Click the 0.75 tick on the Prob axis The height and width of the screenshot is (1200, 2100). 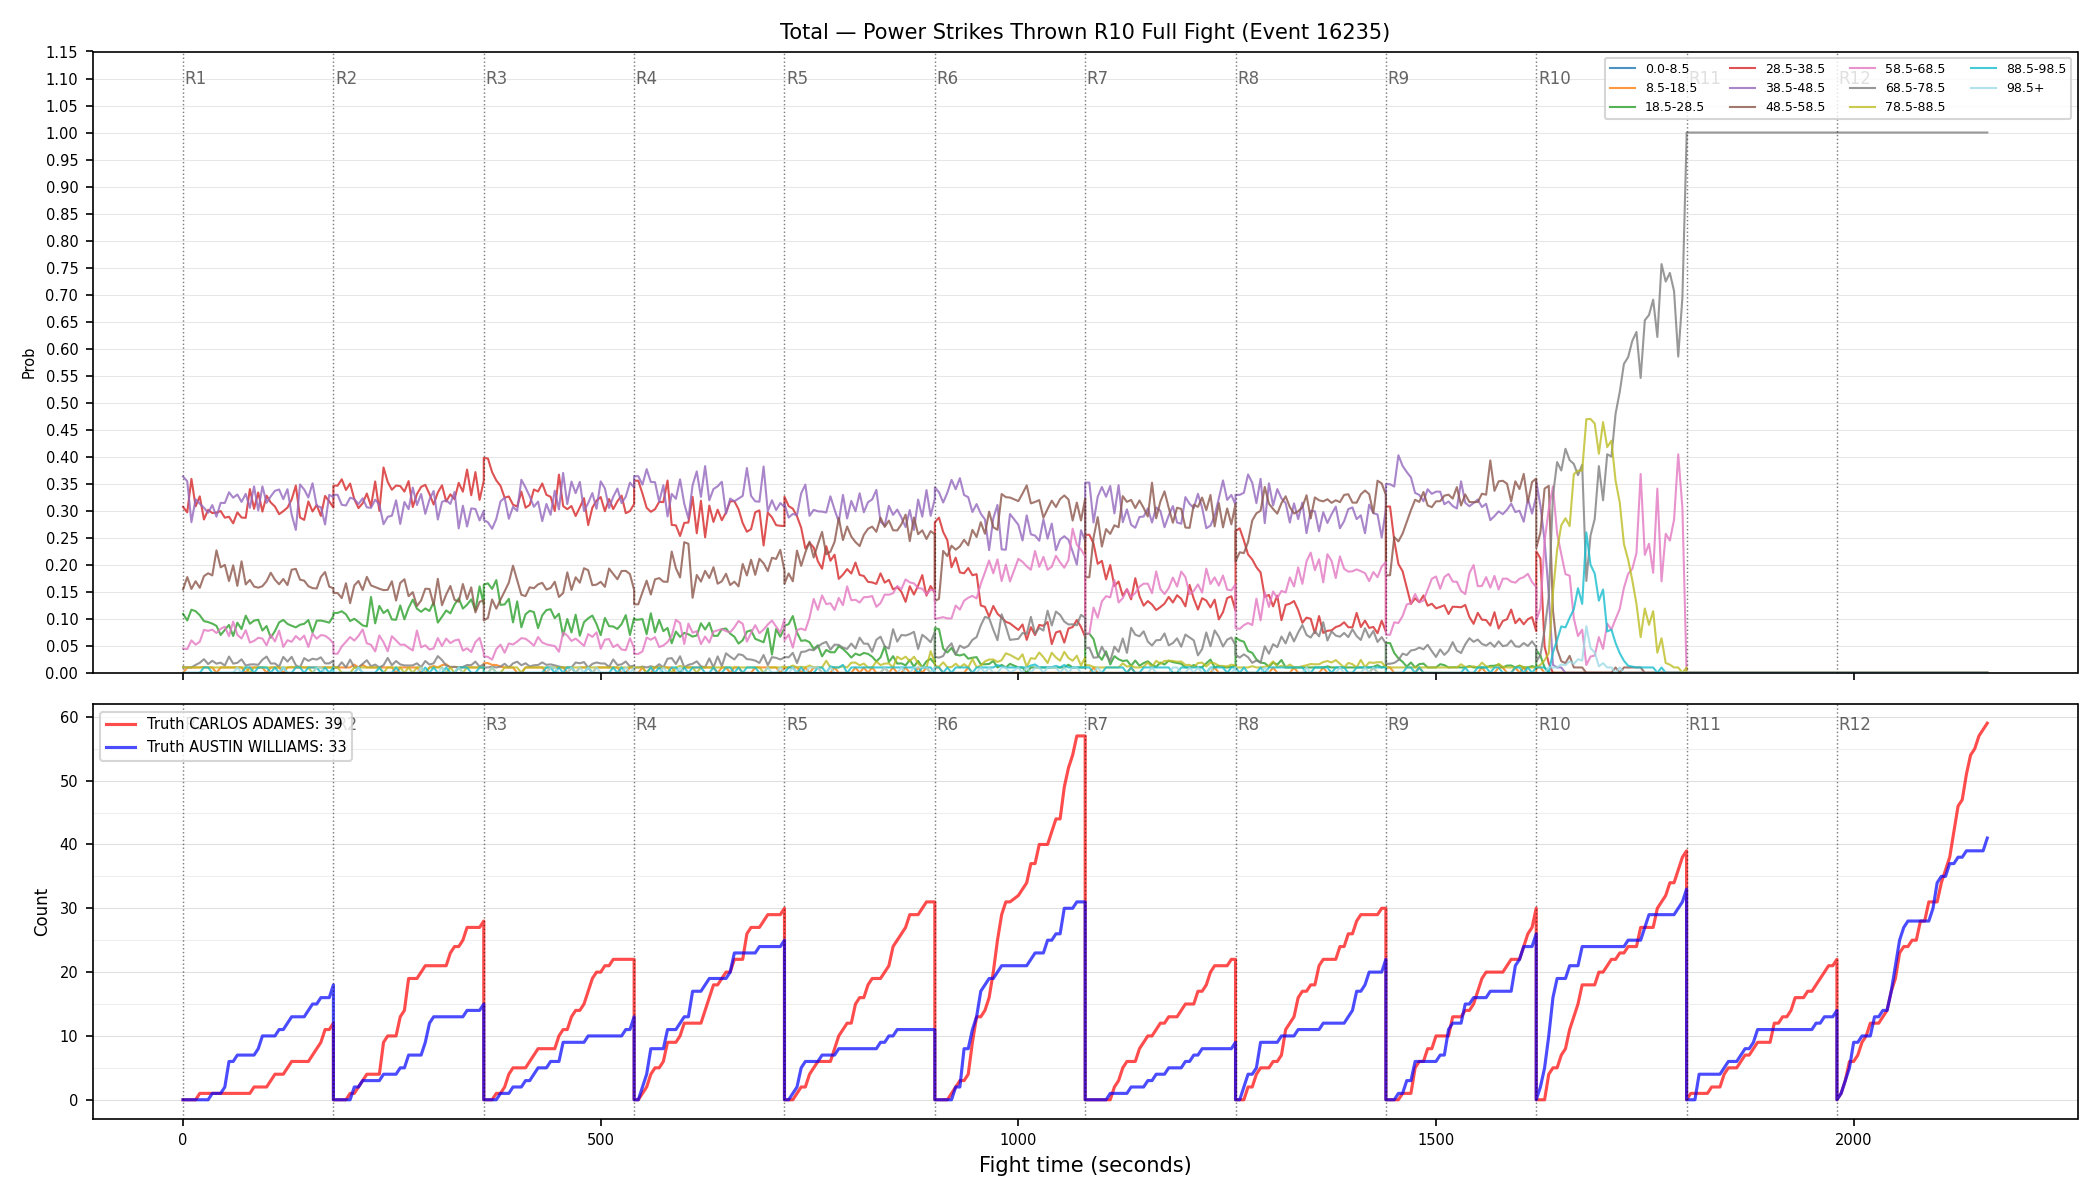coord(62,268)
